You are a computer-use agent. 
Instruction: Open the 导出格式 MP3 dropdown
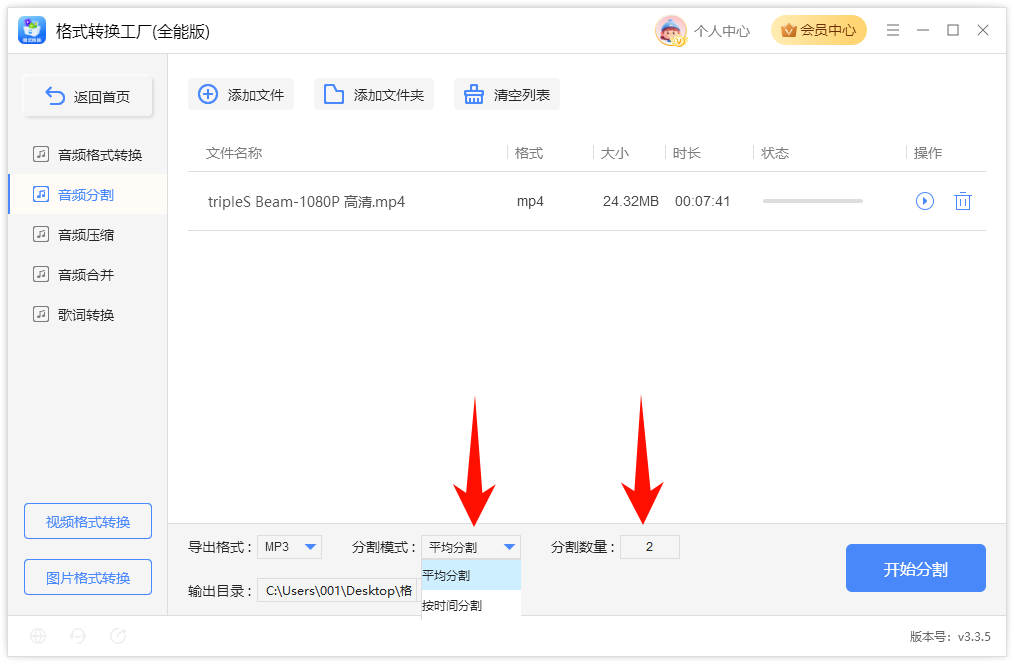pos(289,547)
